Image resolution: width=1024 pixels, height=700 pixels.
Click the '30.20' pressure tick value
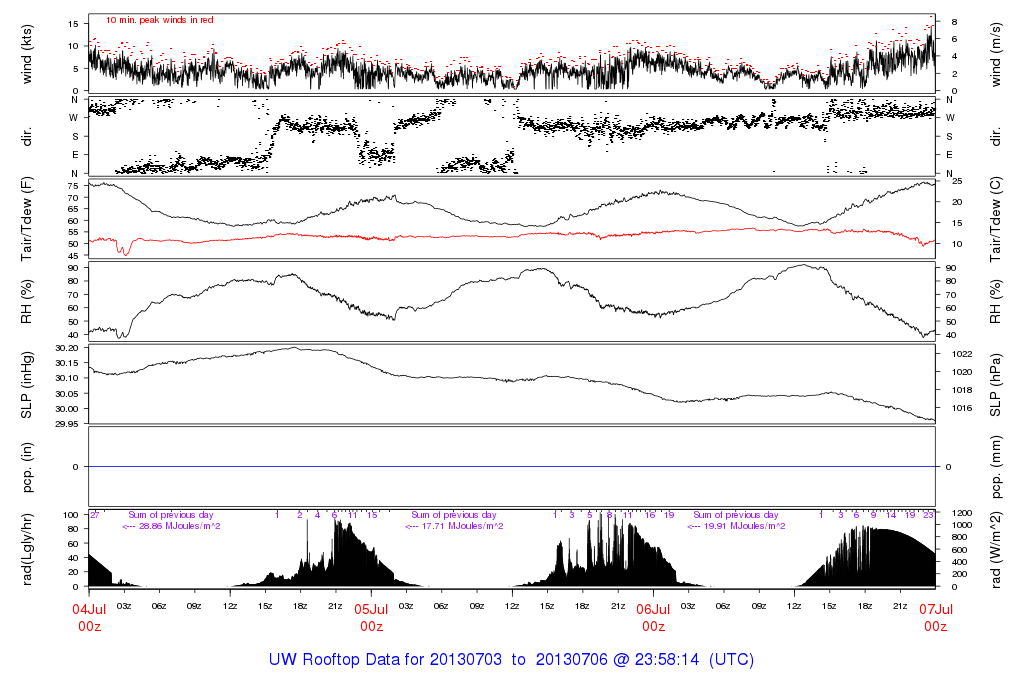tap(68, 348)
